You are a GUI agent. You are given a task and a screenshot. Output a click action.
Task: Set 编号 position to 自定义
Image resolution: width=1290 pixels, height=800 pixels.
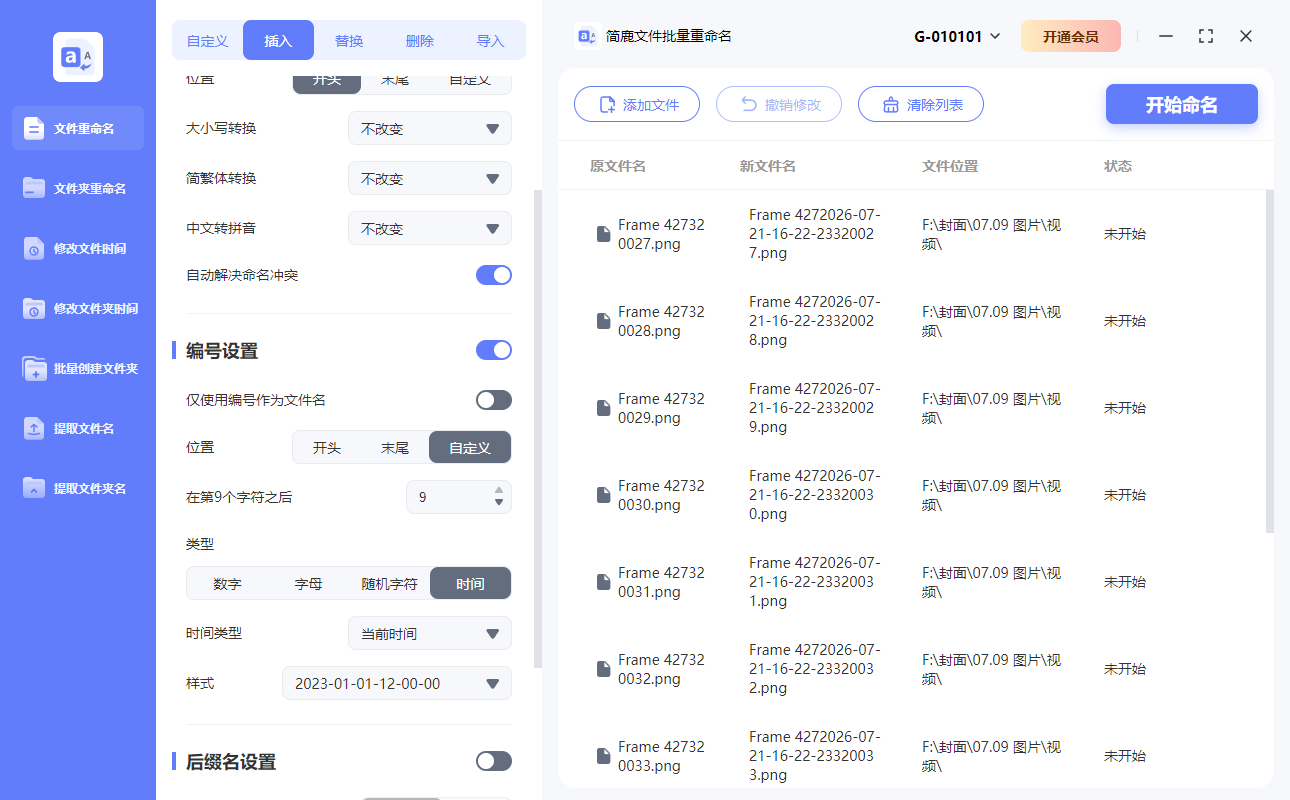coord(470,447)
